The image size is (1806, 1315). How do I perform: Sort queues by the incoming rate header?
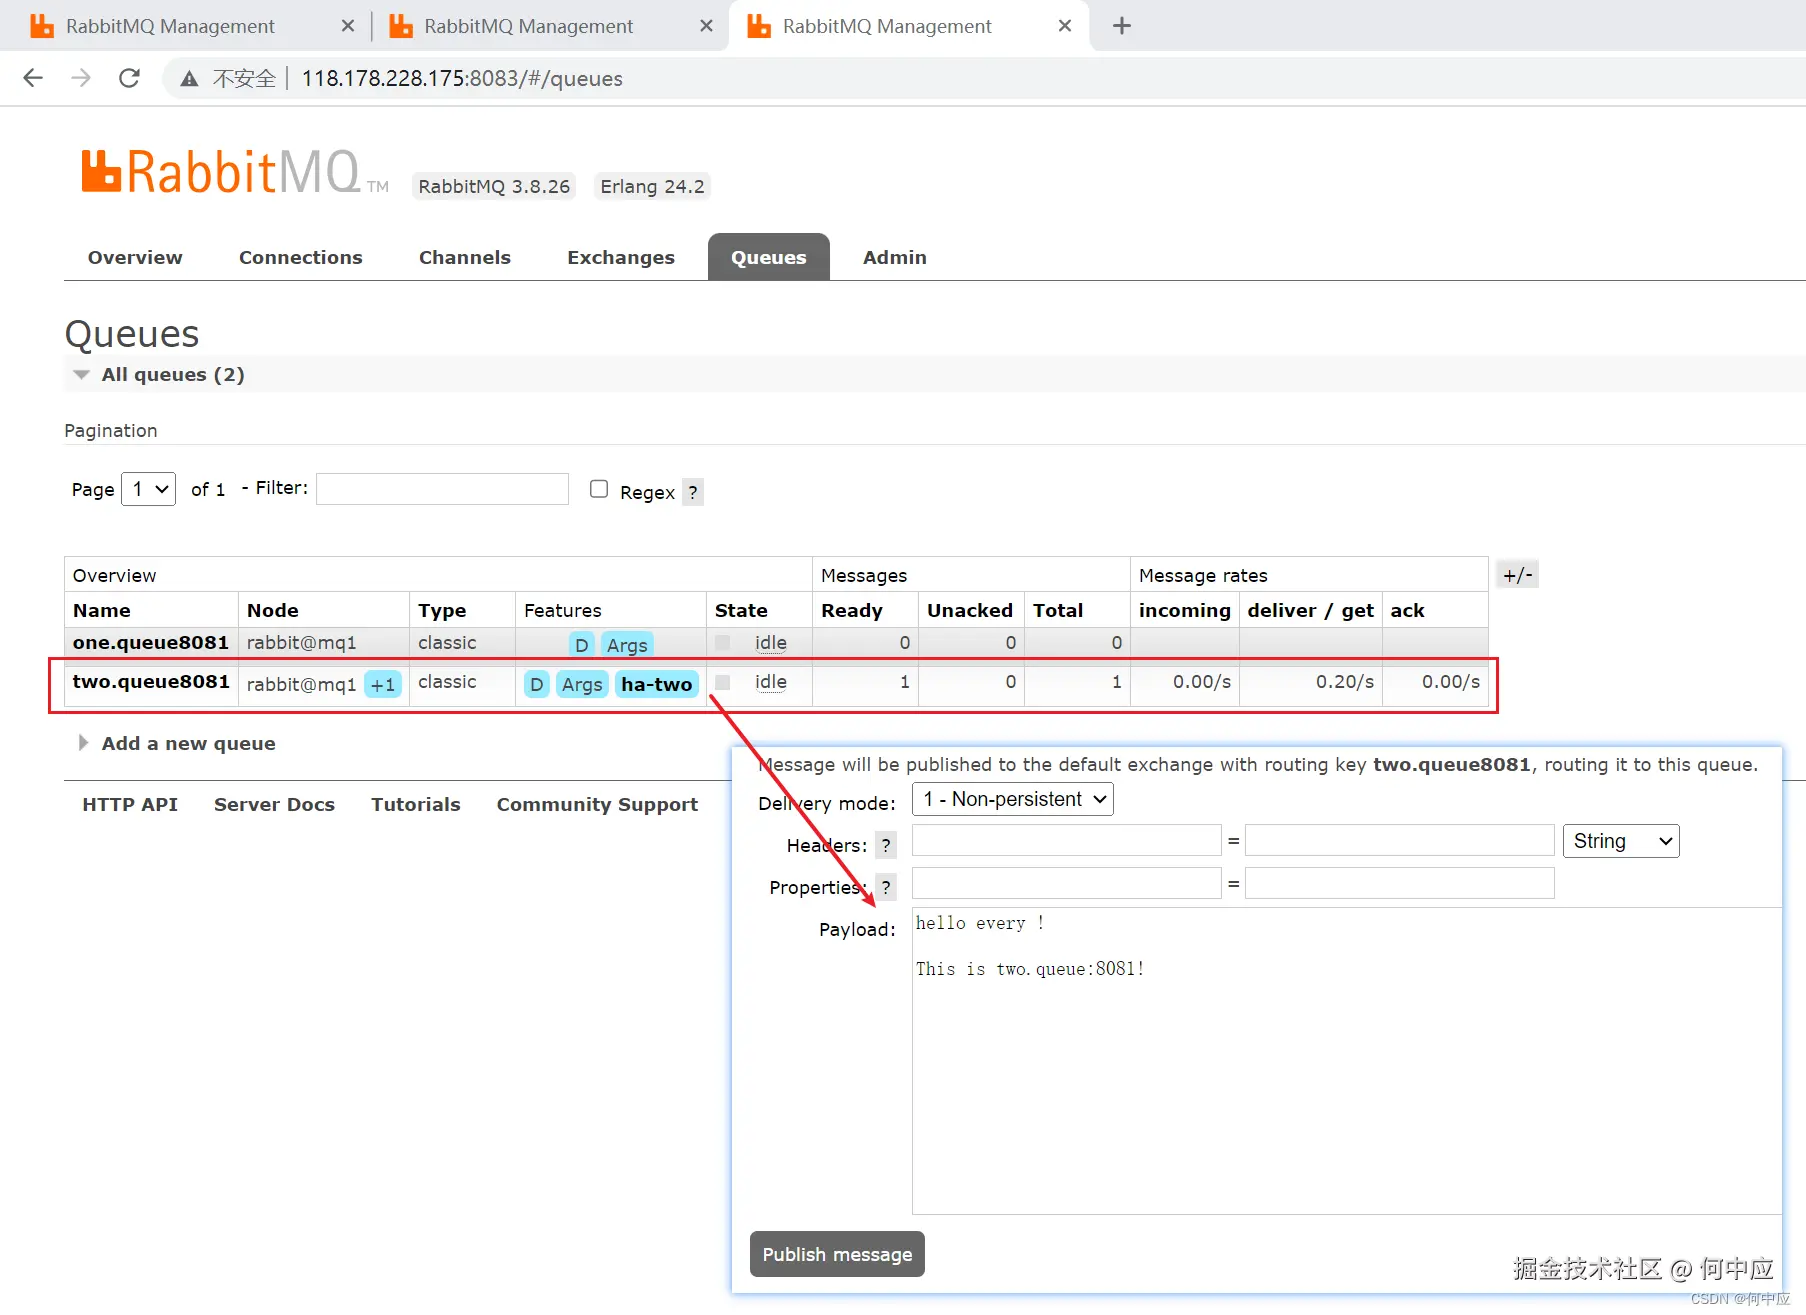[x=1185, y=610]
